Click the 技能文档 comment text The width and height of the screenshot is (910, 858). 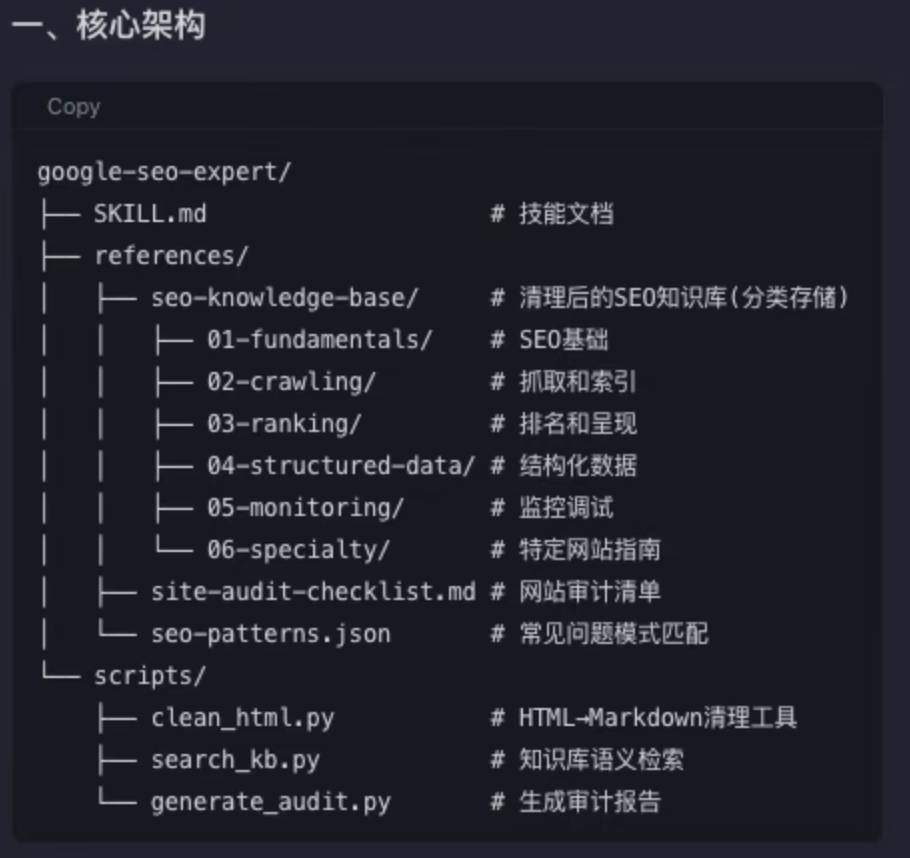tap(566, 214)
